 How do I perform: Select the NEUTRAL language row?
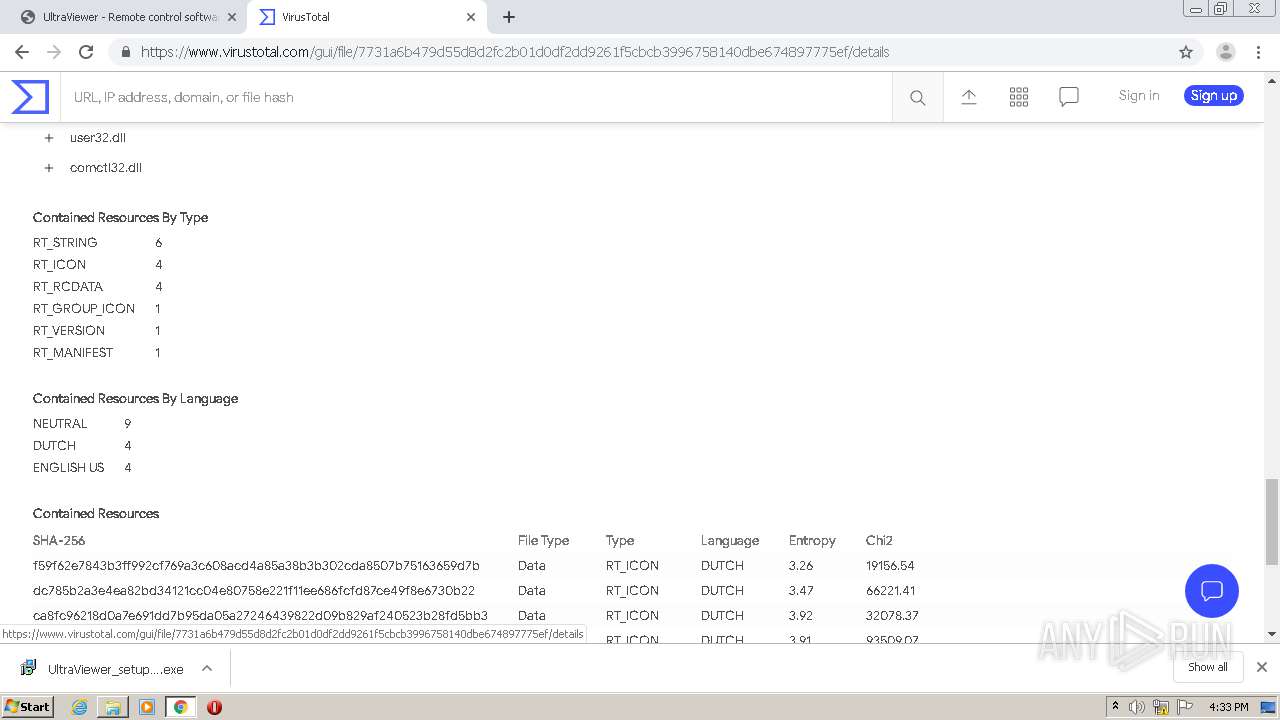pyautogui.click(x=82, y=424)
